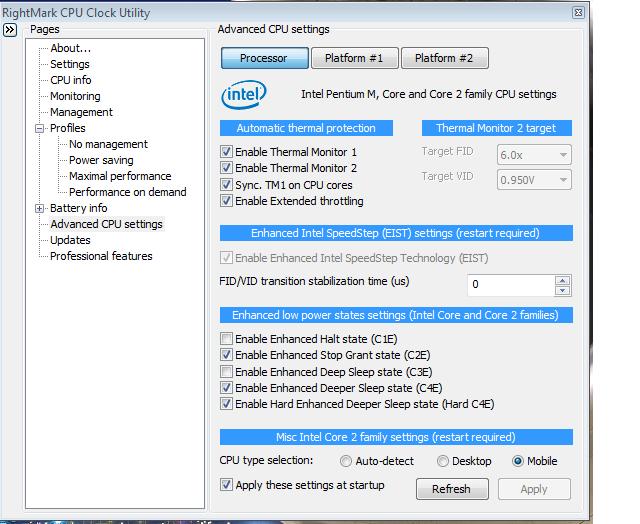Click the Enhanced Intel SpeedStep (EIST) settings header
This screenshot has height=524, width=640.
[396, 233]
